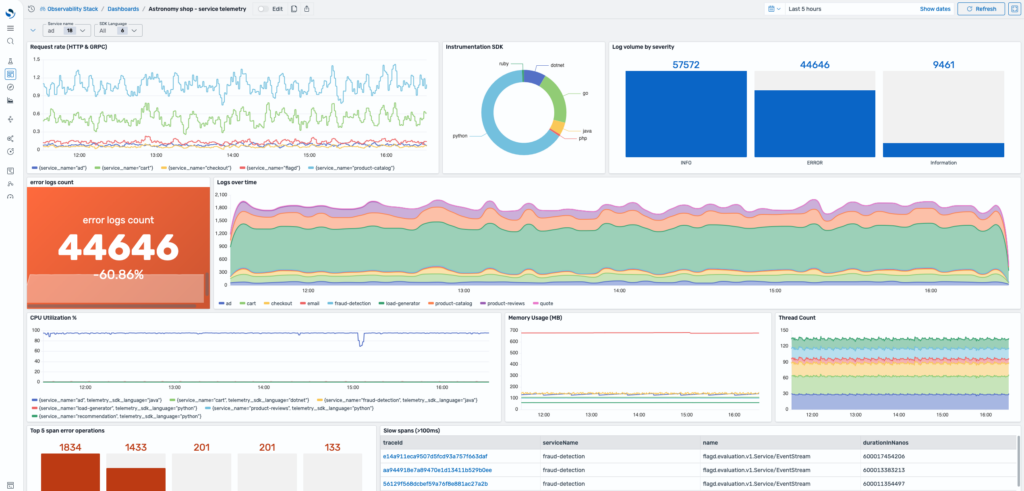
Task: Open the OpenSearch logo home icon
Action: (10, 12)
